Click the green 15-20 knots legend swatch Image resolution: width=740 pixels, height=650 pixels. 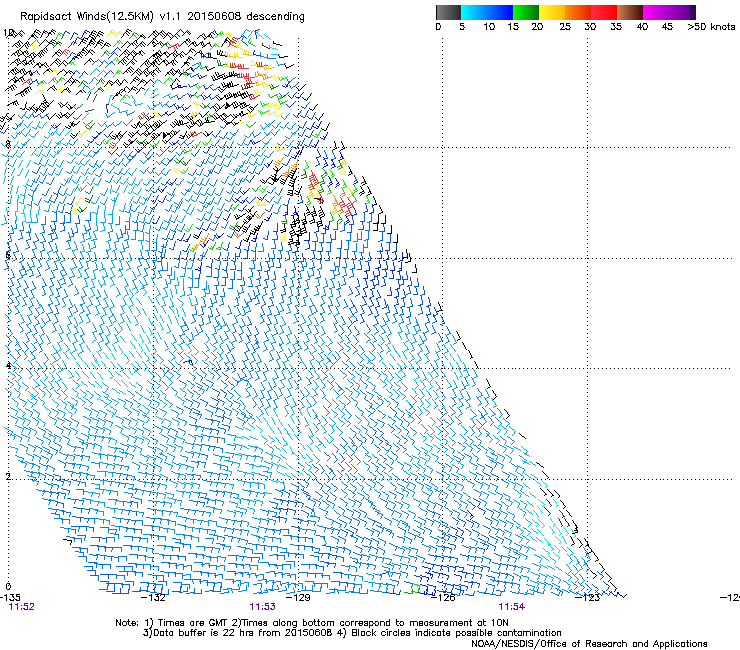[x=526, y=12]
